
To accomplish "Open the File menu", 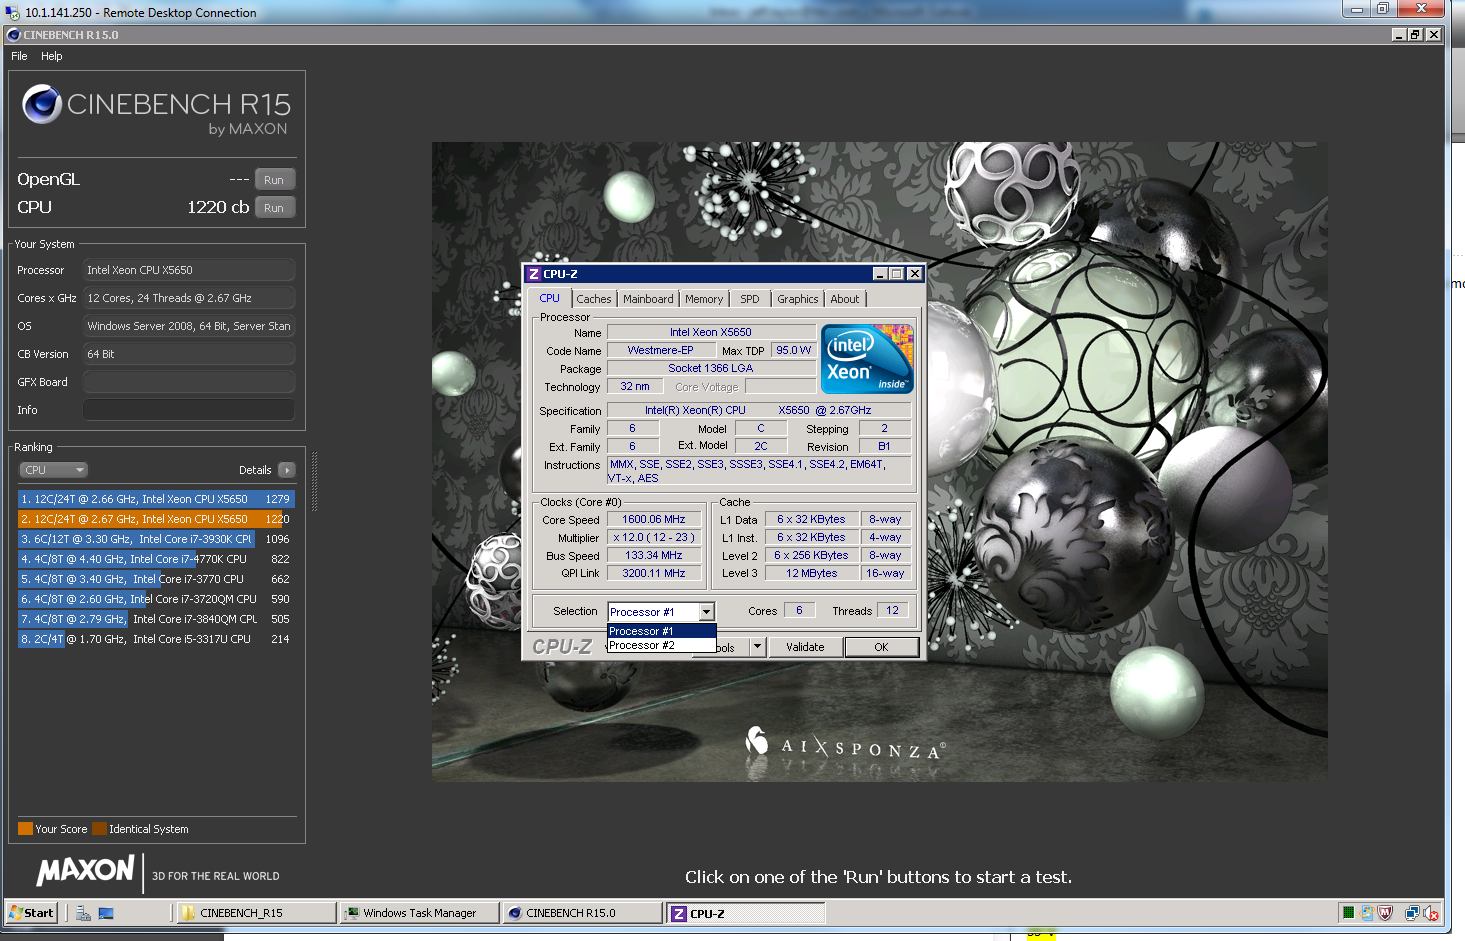I will [x=19, y=56].
